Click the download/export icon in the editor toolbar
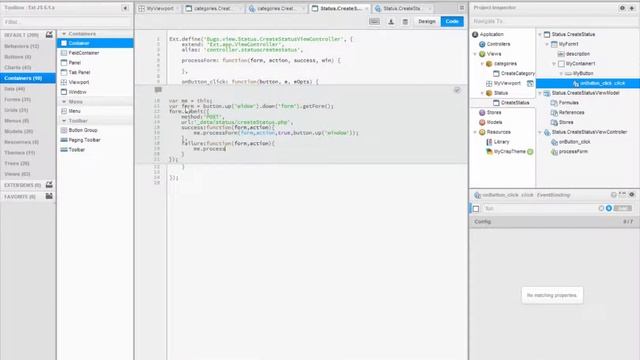 [x=391, y=22]
